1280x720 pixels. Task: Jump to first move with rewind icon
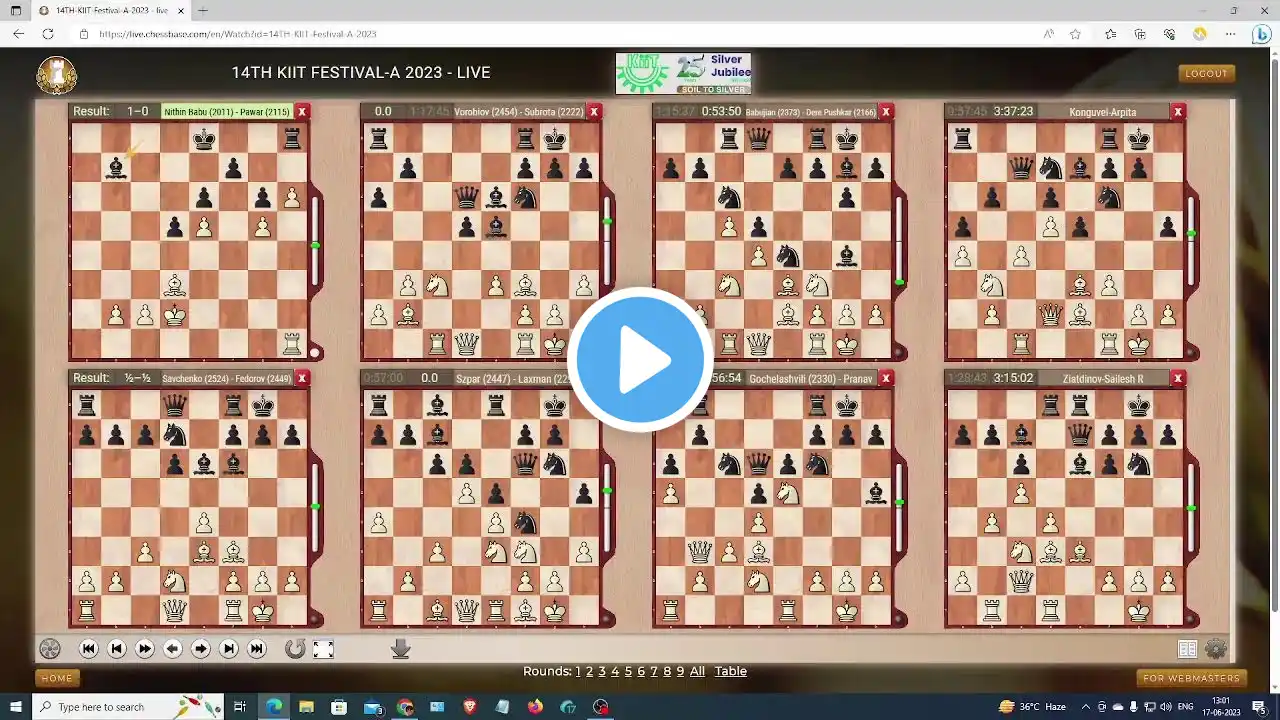tap(89, 649)
